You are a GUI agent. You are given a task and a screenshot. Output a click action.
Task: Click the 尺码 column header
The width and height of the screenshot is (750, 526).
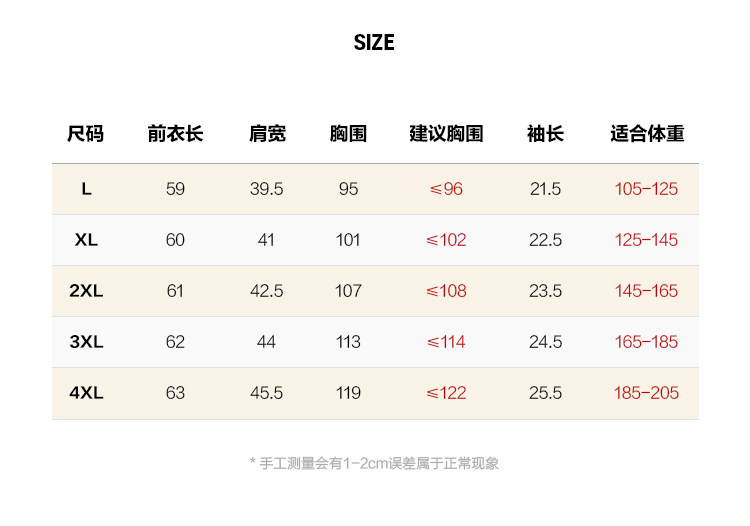pos(86,134)
